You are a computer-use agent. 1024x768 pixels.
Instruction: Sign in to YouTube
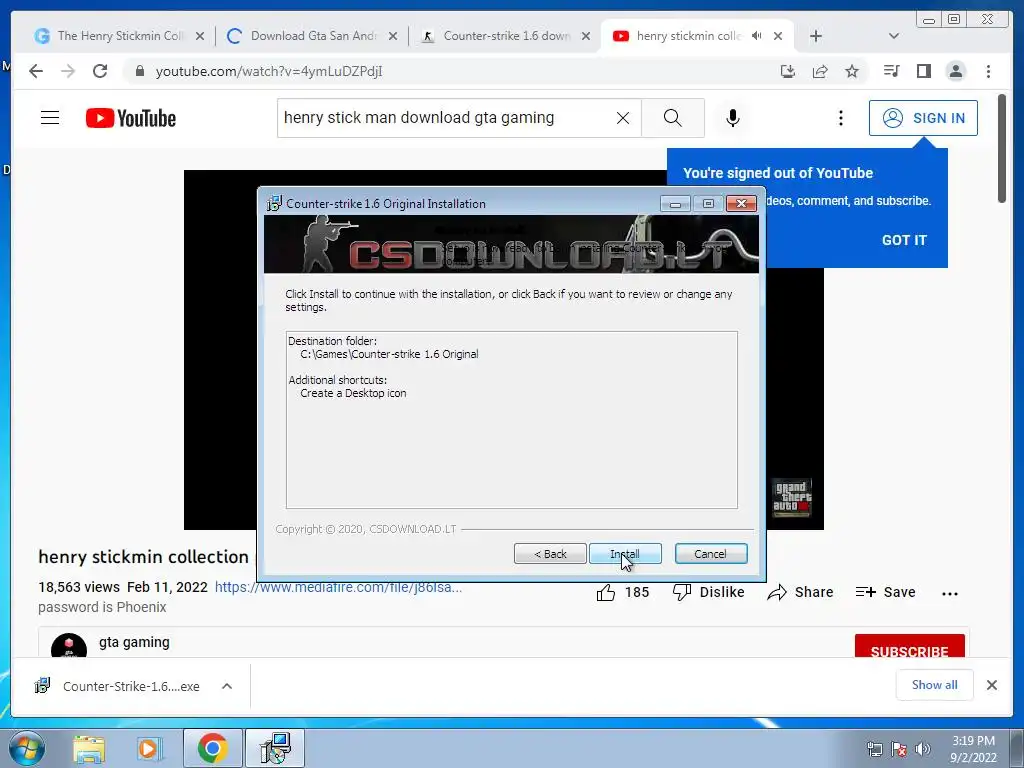(x=923, y=118)
